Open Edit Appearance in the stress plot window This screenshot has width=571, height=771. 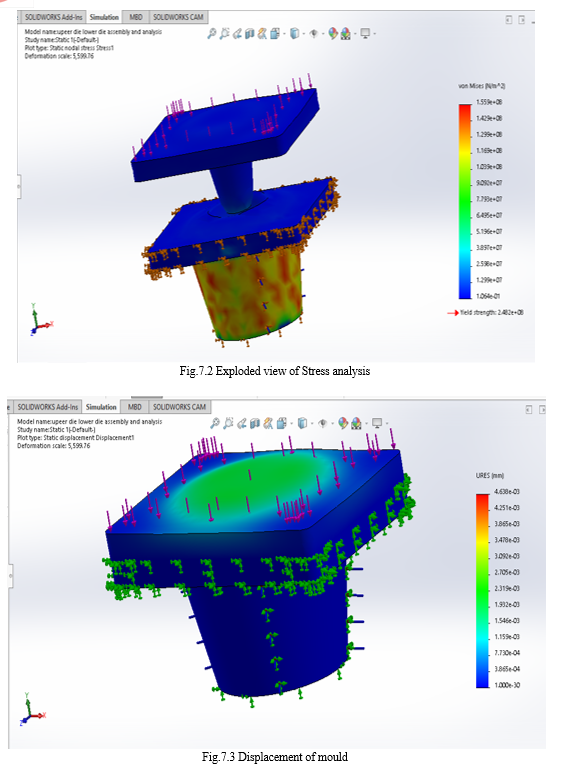pos(332,33)
